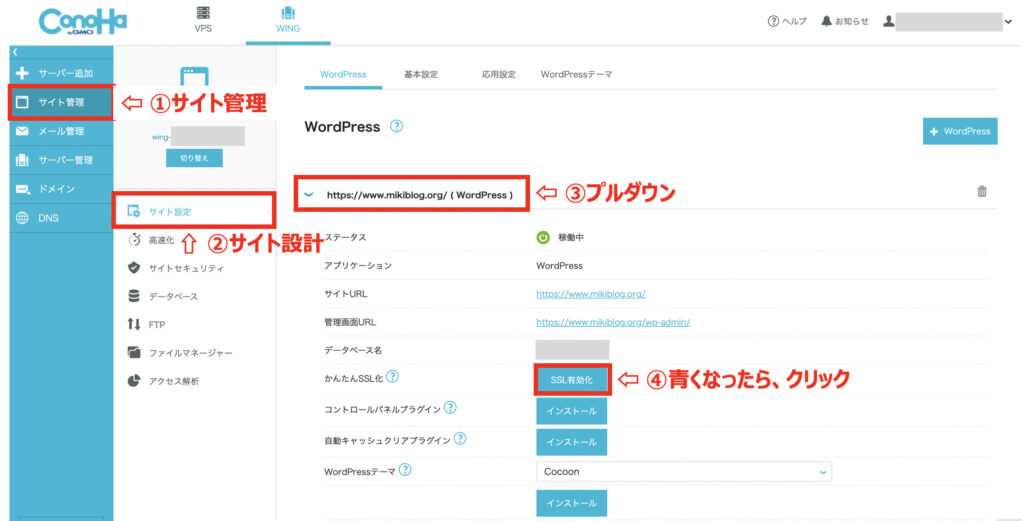Screen dimensions: 1024x521
Task: Click the ステータス label
Action: [345, 238]
